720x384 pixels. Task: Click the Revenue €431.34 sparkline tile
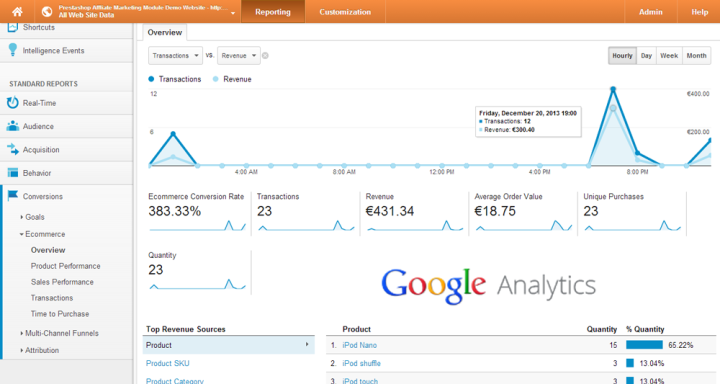coord(415,225)
